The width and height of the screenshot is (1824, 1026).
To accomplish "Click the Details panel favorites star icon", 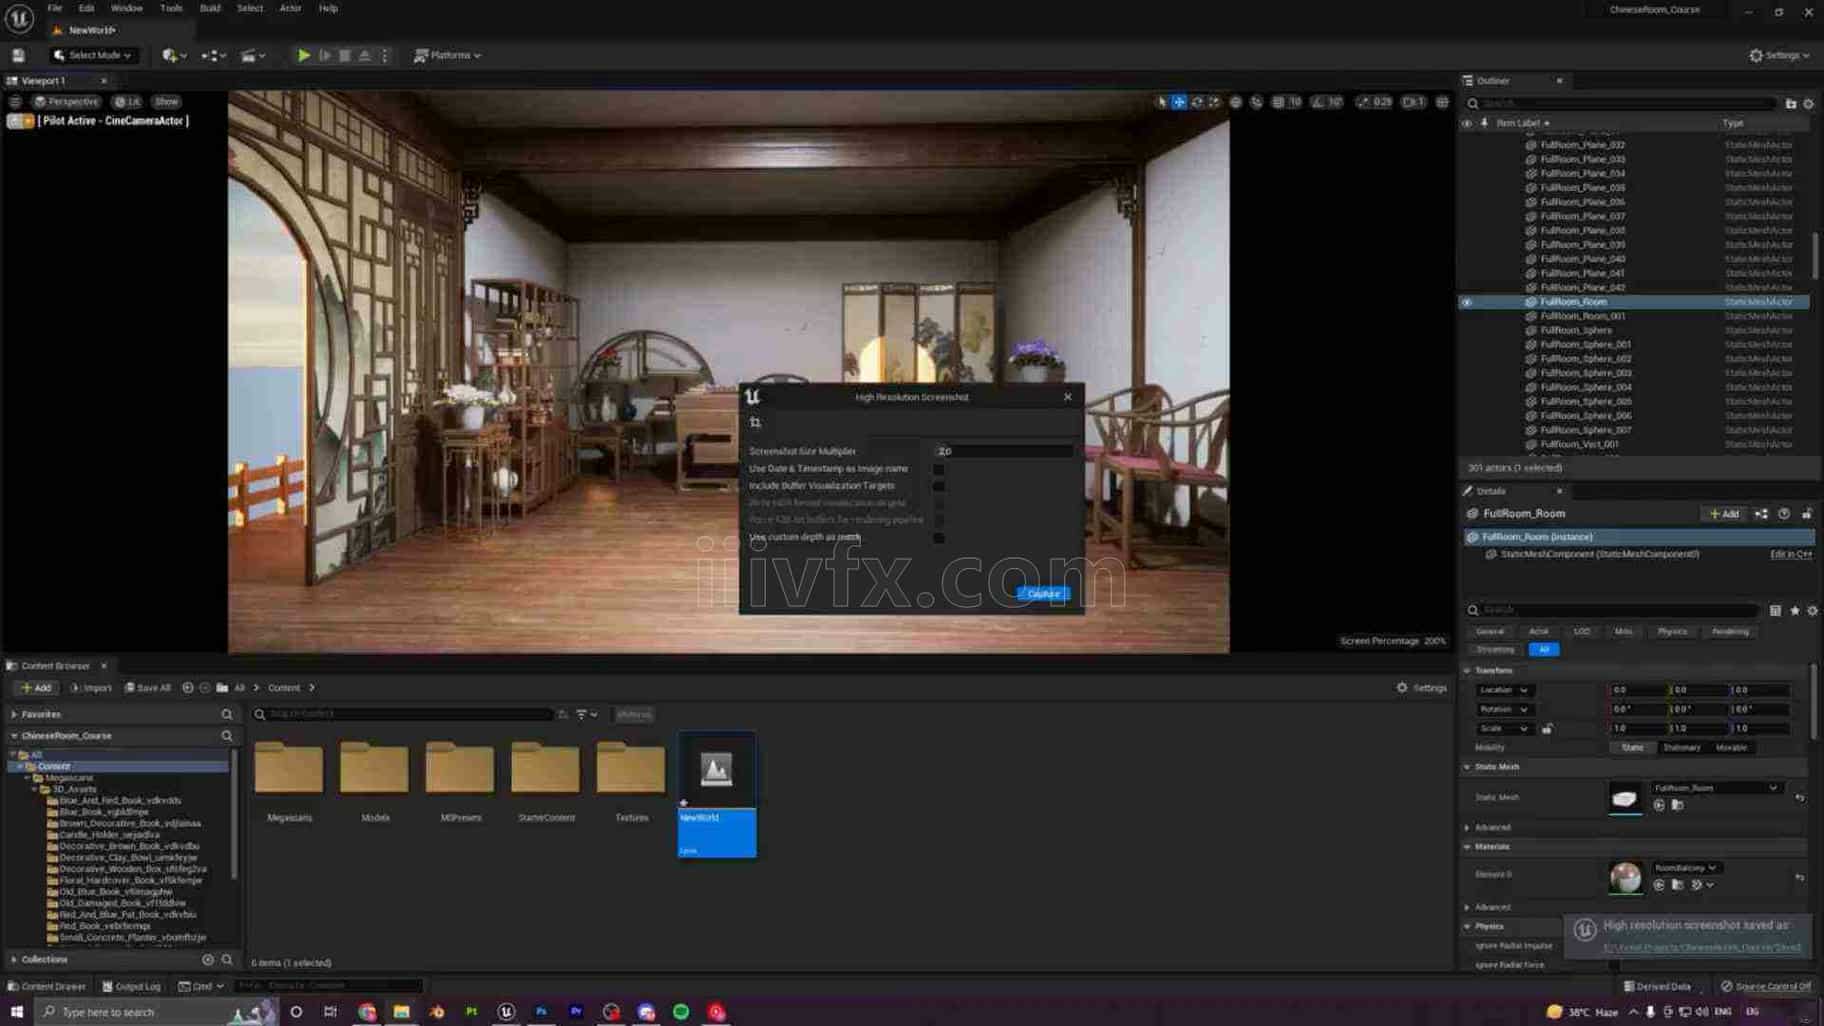I will pos(1795,610).
